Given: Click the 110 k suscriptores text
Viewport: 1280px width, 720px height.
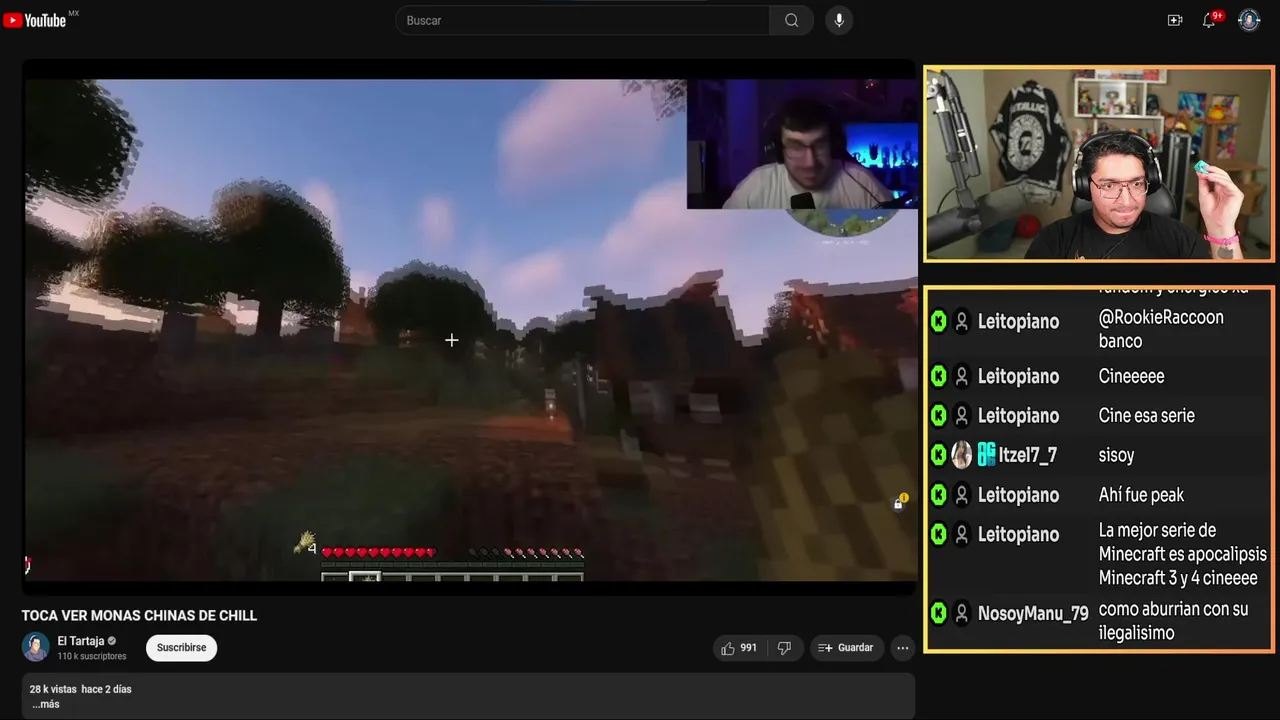Looking at the screenshot, I should pyautogui.click(x=92, y=656).
